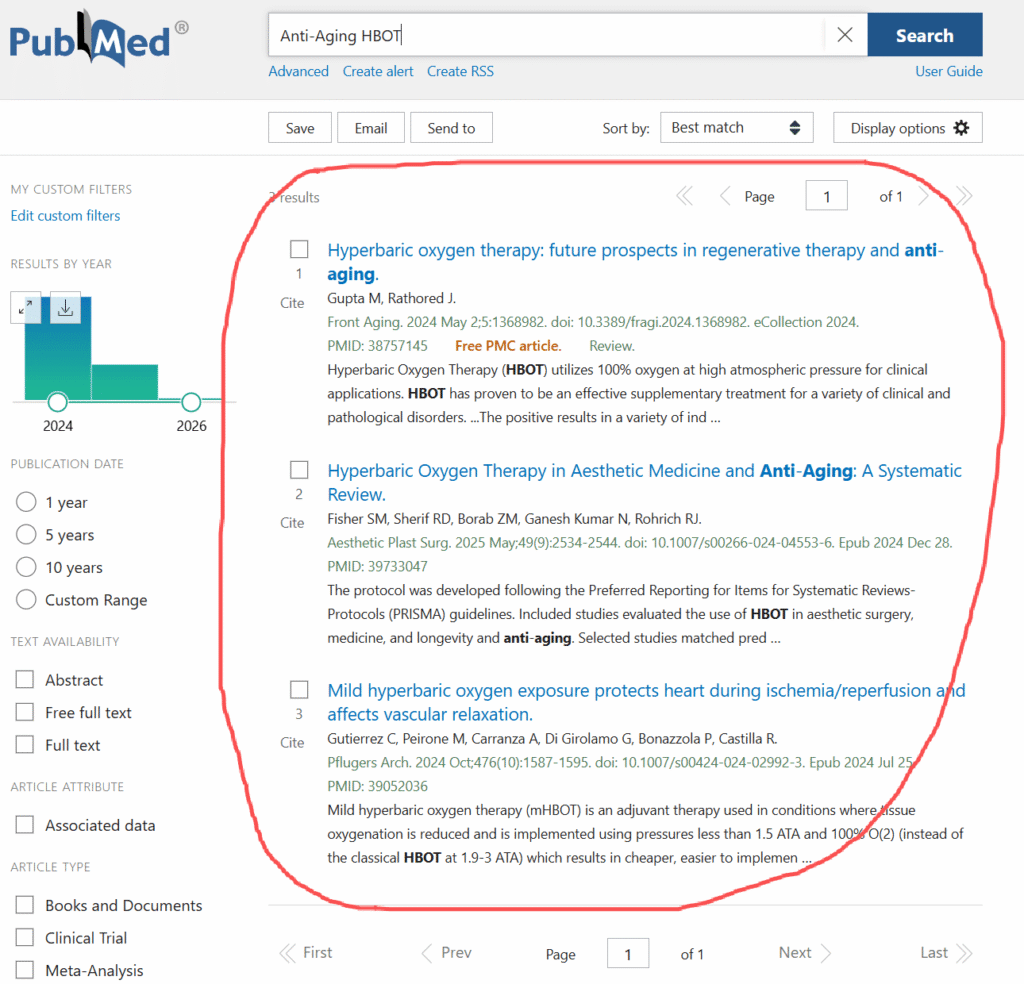Click authors Gupta M, Rathored J.

point(391,298)
